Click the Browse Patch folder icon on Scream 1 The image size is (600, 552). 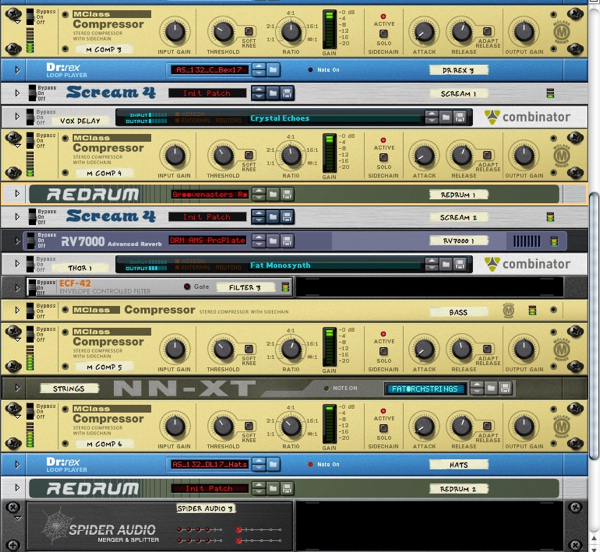tap(273, 93)
